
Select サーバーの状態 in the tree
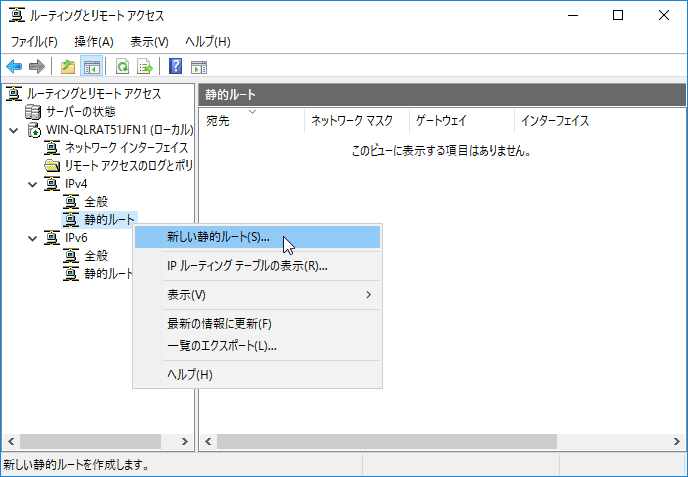(81, 111)
